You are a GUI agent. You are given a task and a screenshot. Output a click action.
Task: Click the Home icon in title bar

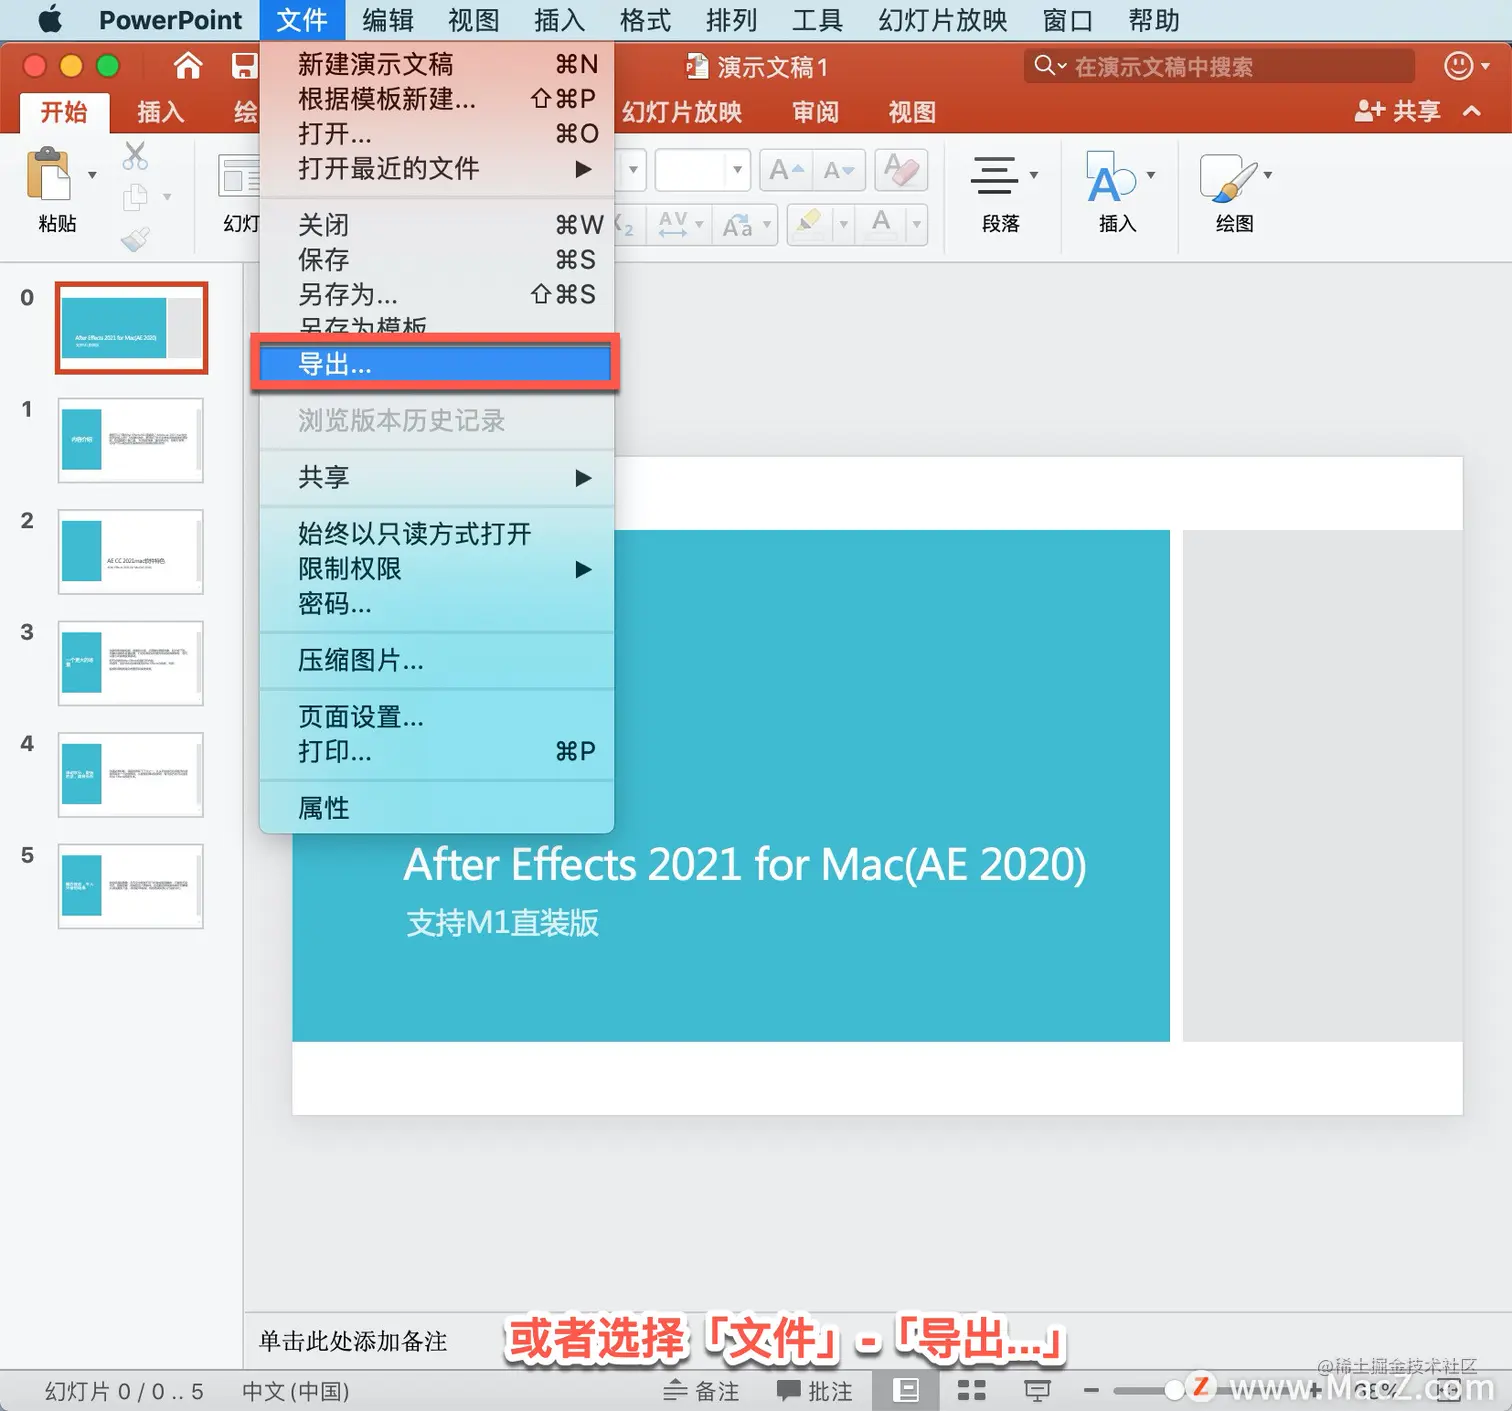coord(187,67)
